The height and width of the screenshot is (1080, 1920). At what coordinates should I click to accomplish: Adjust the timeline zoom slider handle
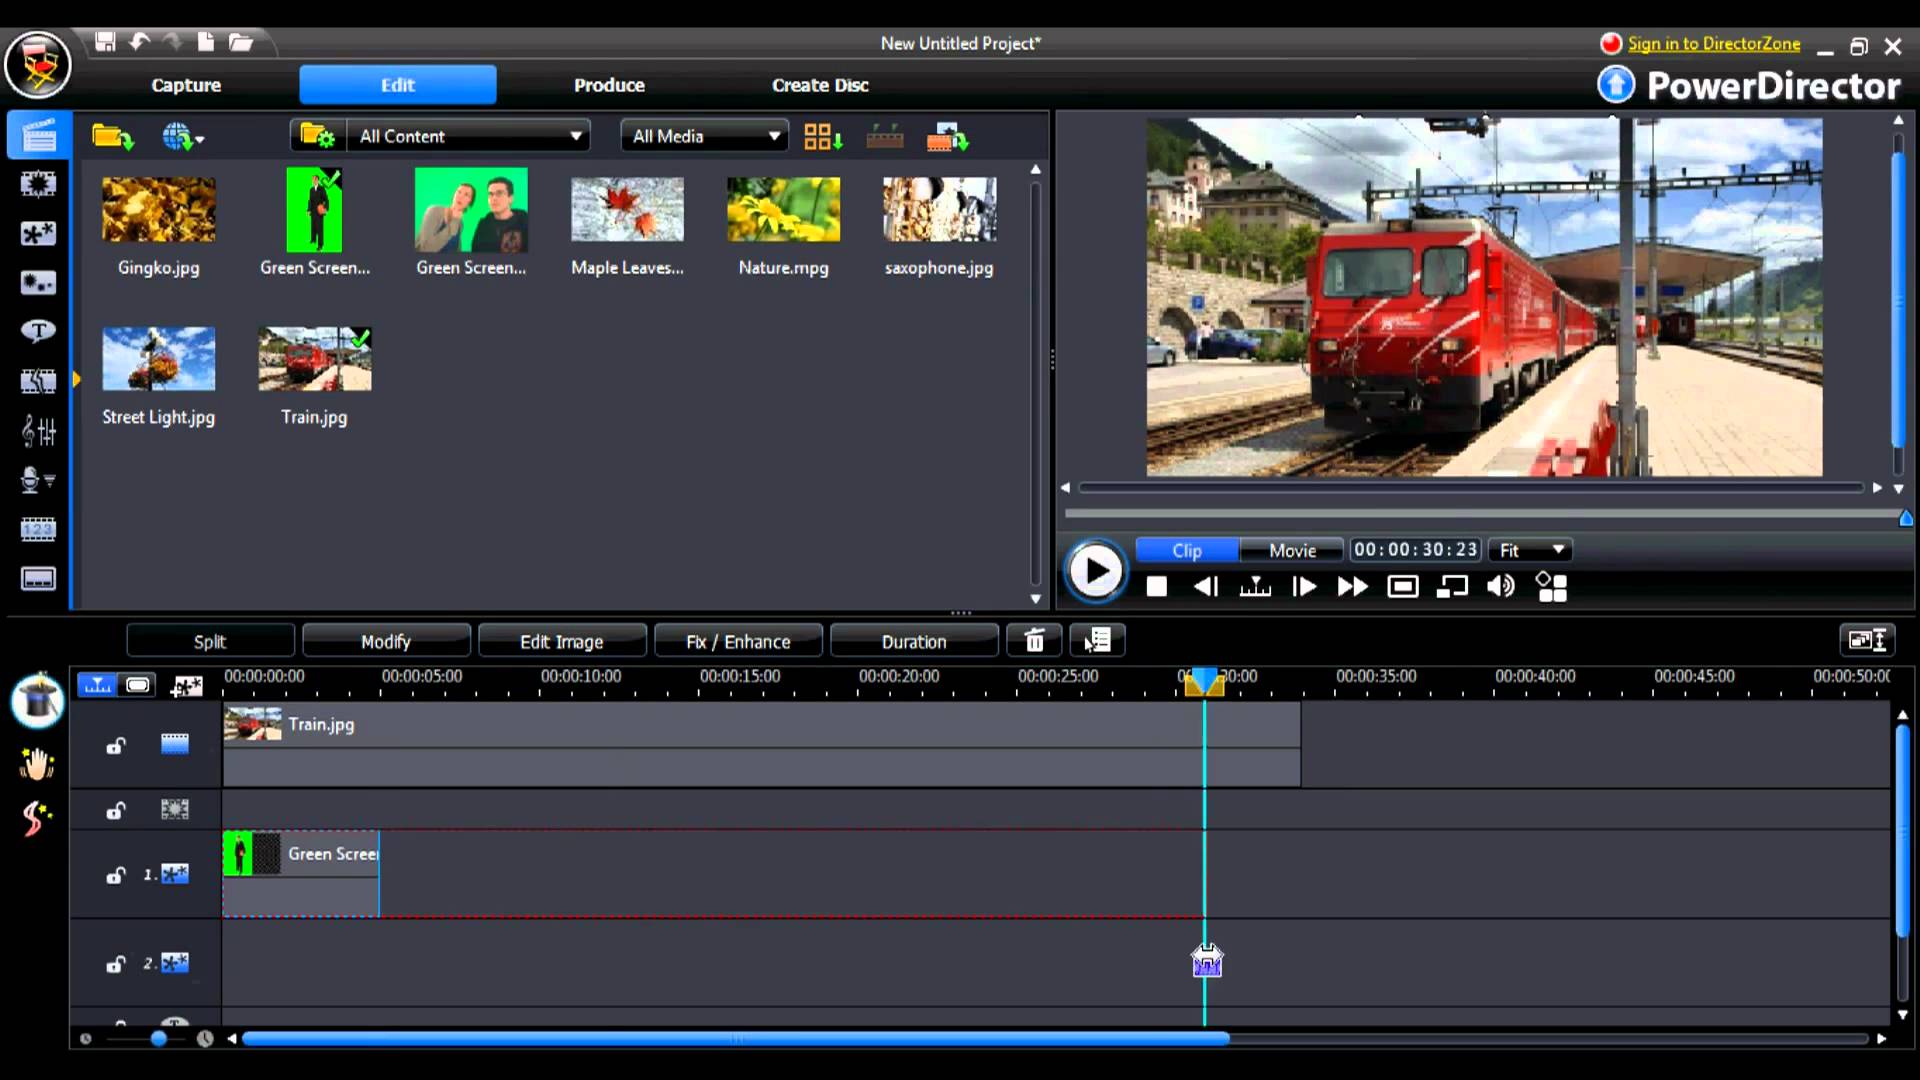(158, 1039)
